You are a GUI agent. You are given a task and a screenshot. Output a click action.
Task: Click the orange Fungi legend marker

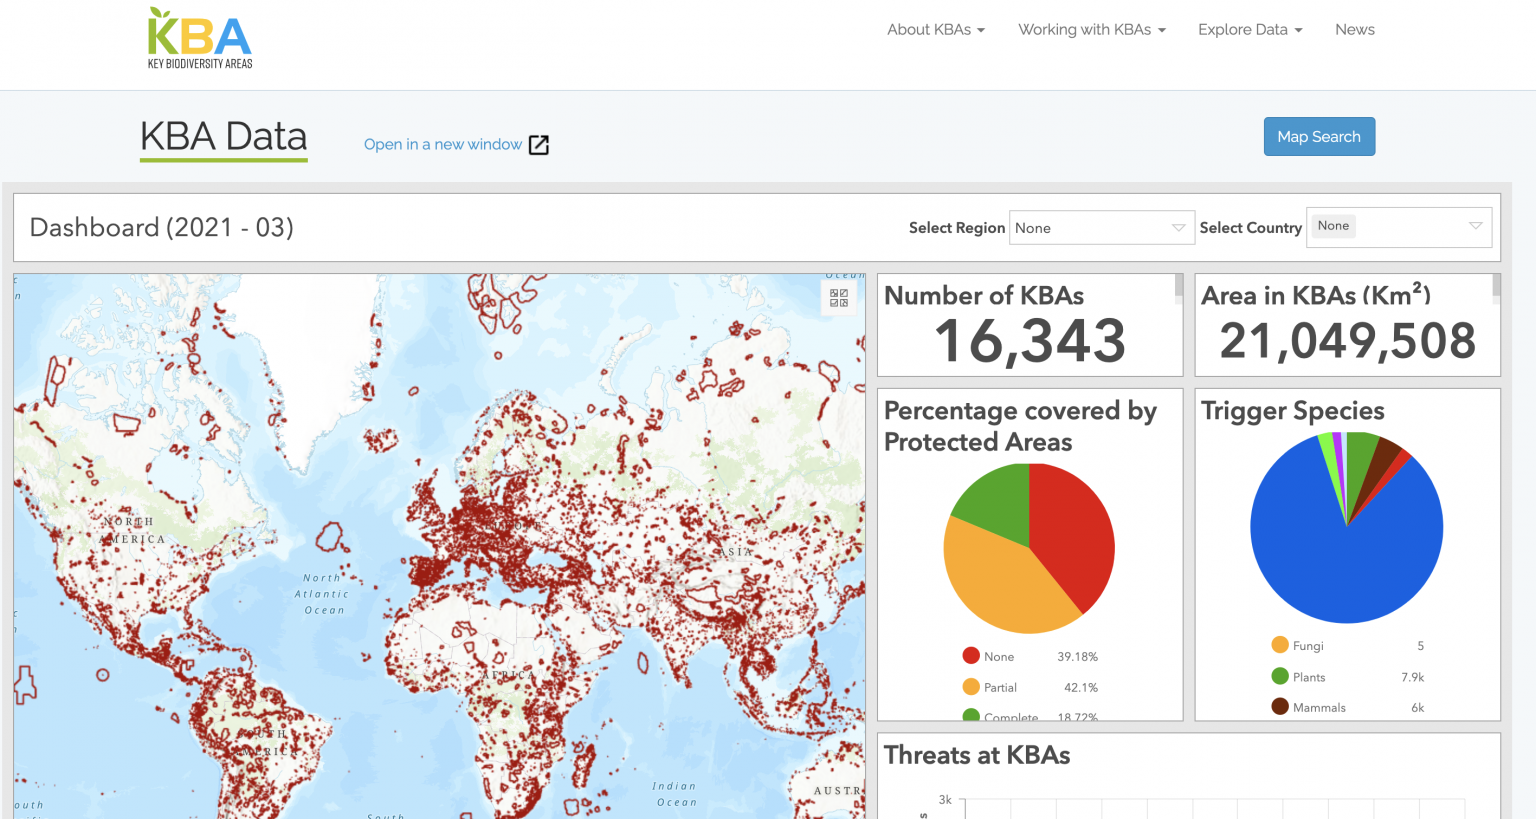coord(1280,645)
